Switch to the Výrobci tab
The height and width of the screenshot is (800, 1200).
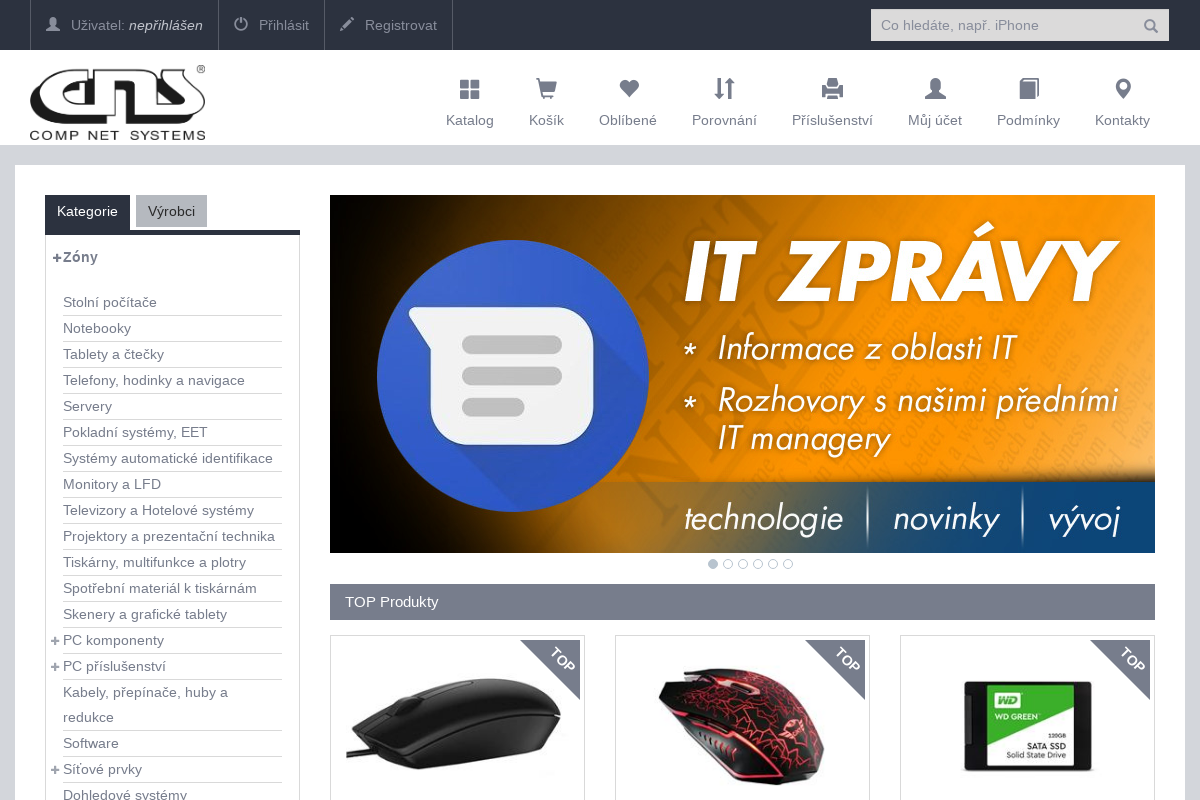(x=171, y=212)
